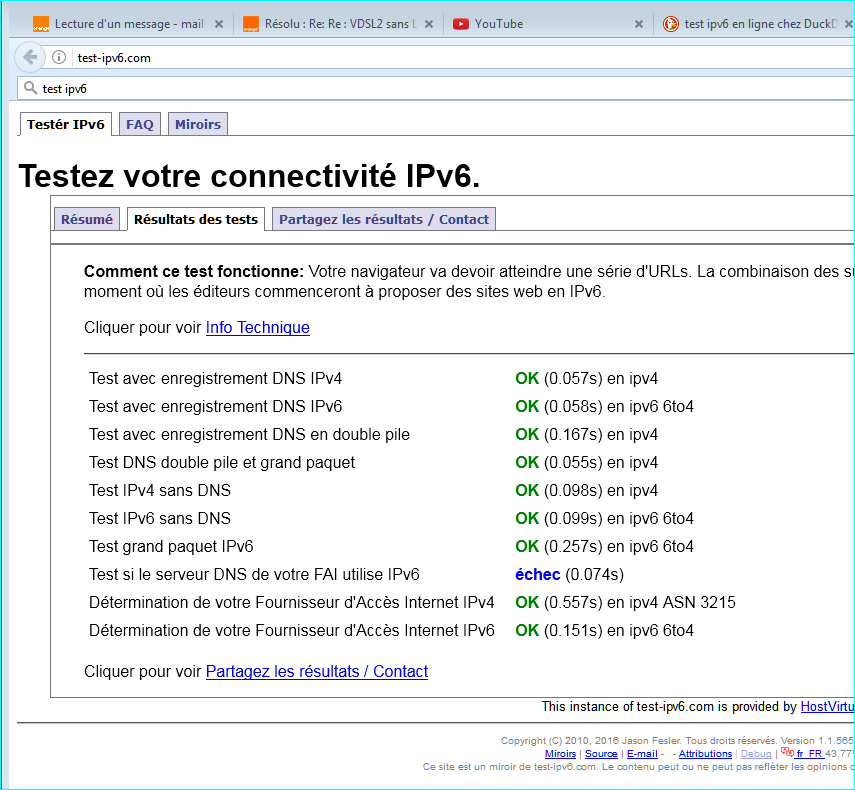This screenshot has width=855, height=790.
Task: Open the Info Technique link
Action: point(257,327)
